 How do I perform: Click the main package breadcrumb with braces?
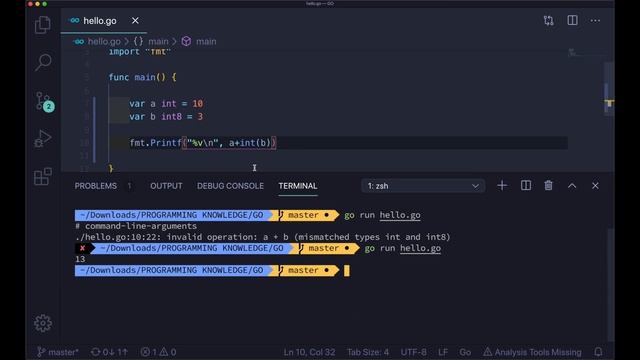click(151, 42)
